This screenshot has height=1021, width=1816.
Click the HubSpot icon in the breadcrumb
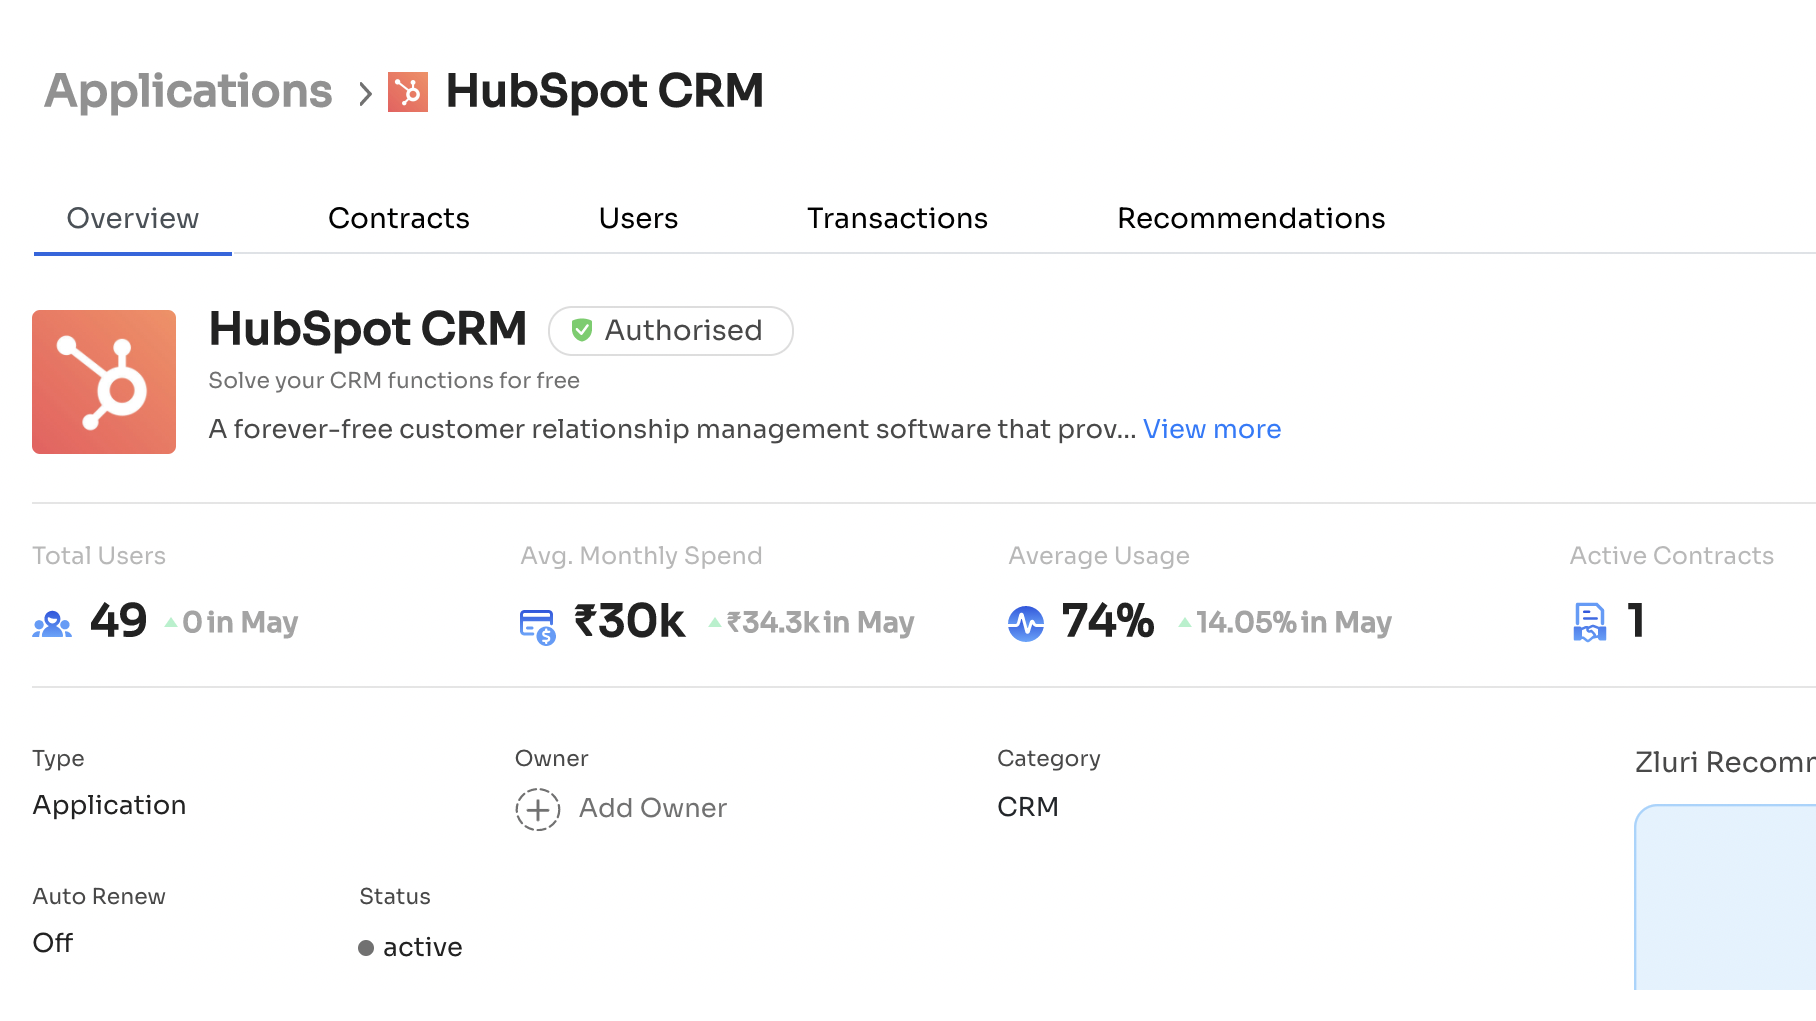point(410,91)
